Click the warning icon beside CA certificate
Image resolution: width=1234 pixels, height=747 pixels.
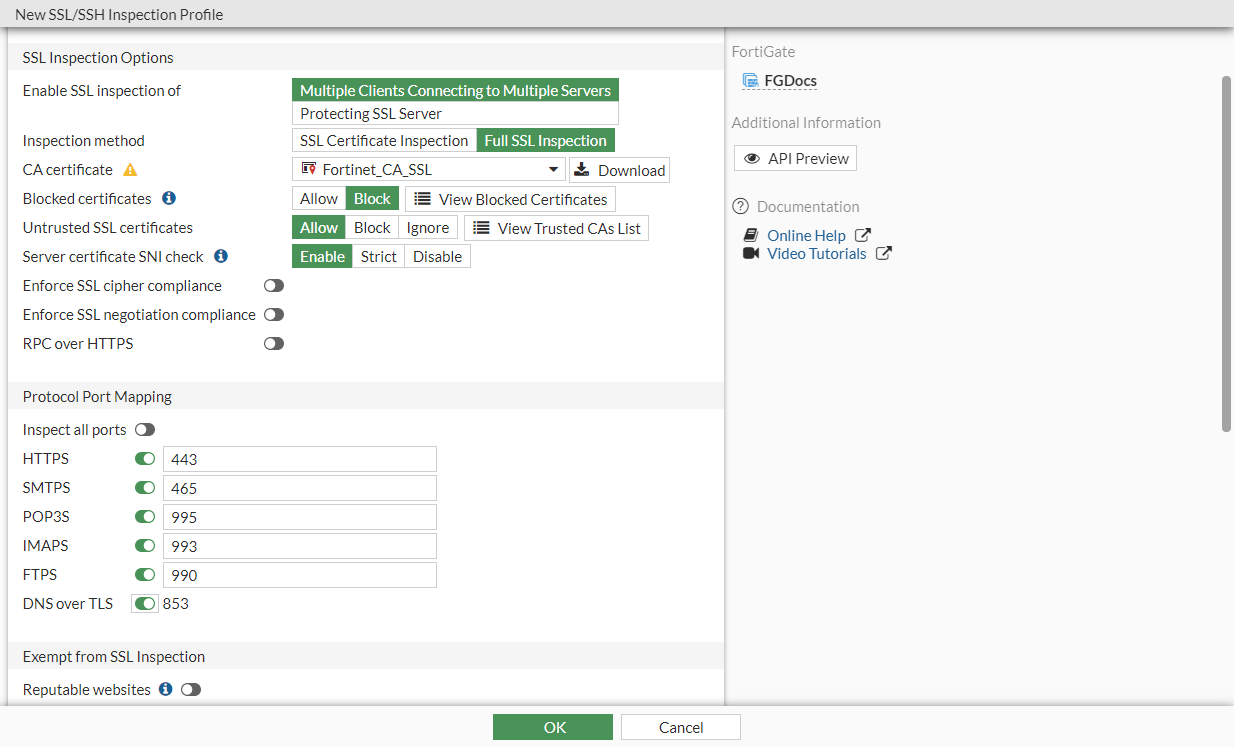click(129, 169)
